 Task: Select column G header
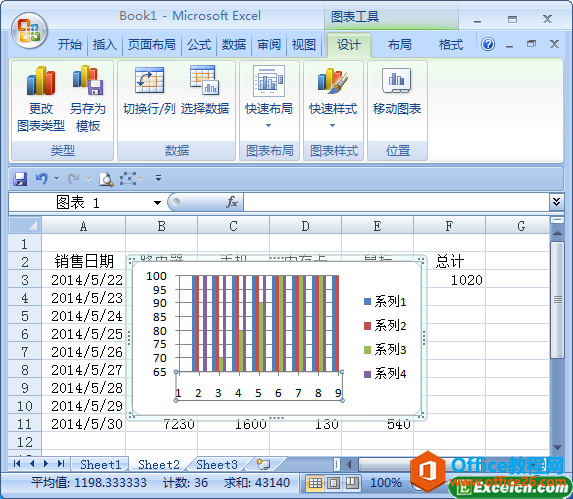coord(521,226)
